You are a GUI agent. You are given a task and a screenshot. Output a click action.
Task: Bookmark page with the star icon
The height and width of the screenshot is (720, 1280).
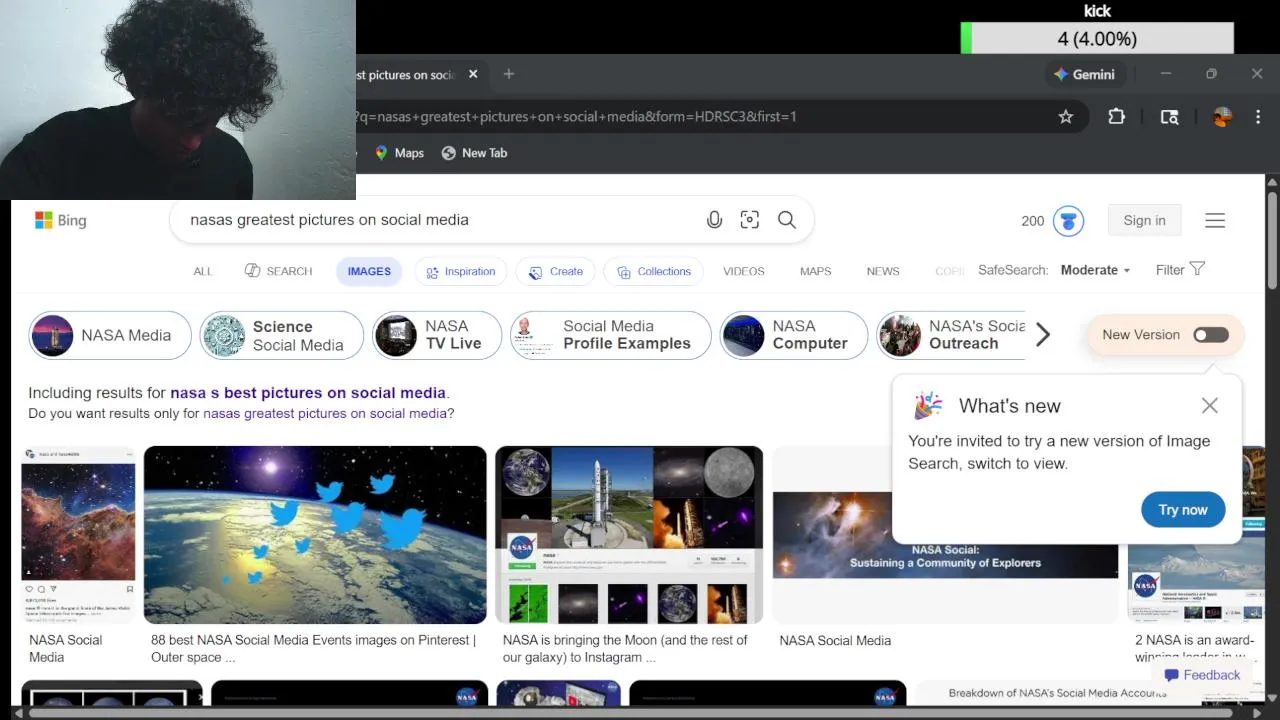(x=1066, y=117)
